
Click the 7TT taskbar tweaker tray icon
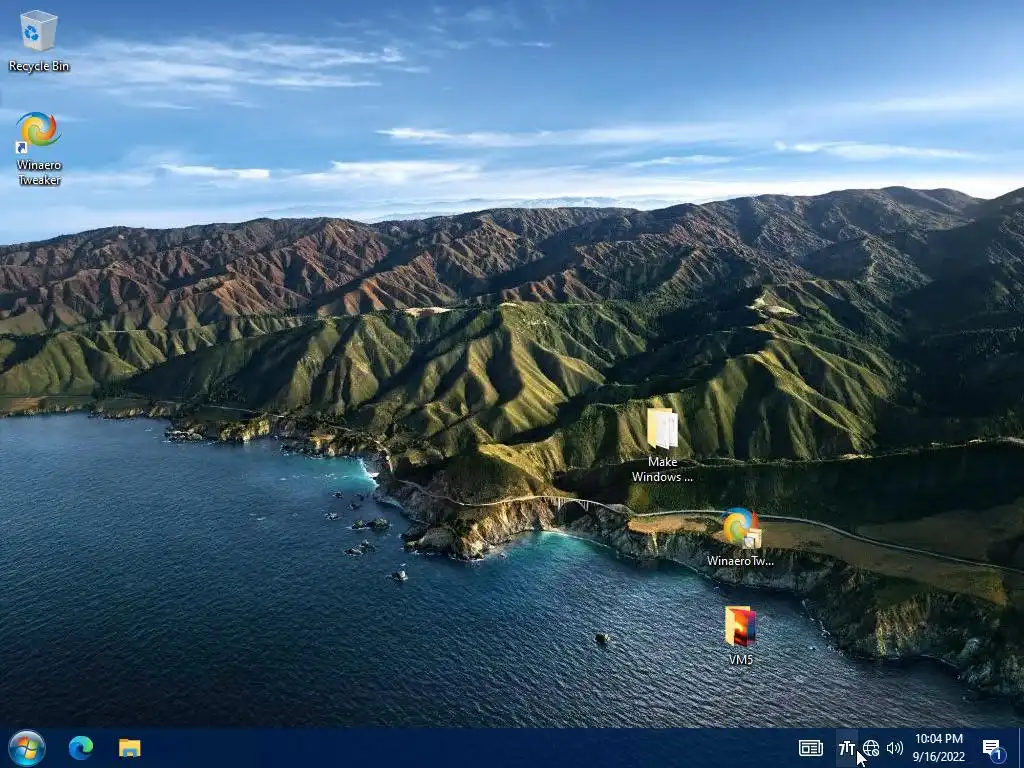pyautogui.click(x=847, y=748)
